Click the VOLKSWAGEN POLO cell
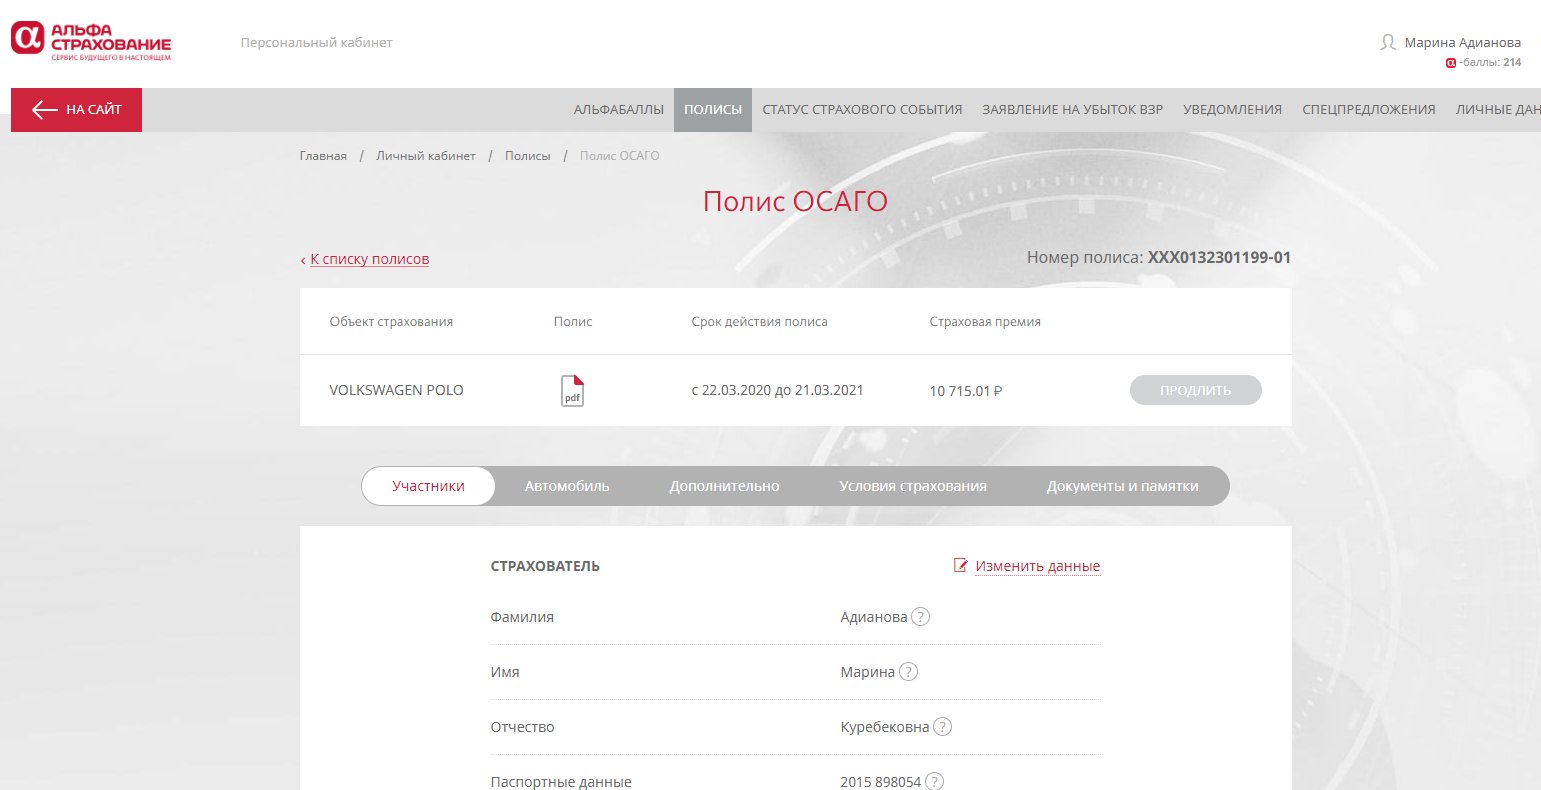The height and width of the screenshot is (790, 1541). (x=396, y=390)
